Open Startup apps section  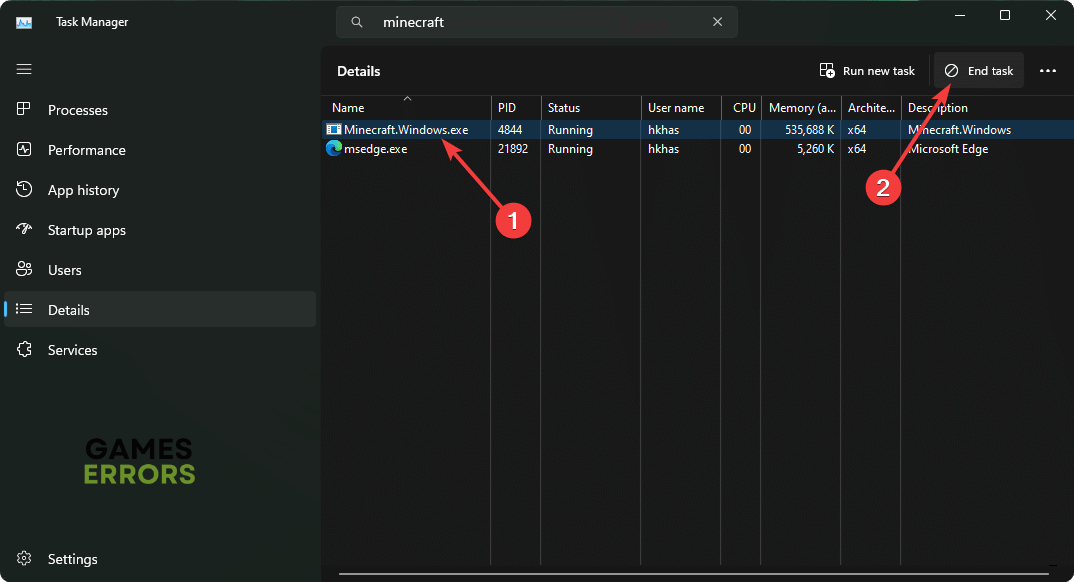pyautogui.click(x=86, y=230)
